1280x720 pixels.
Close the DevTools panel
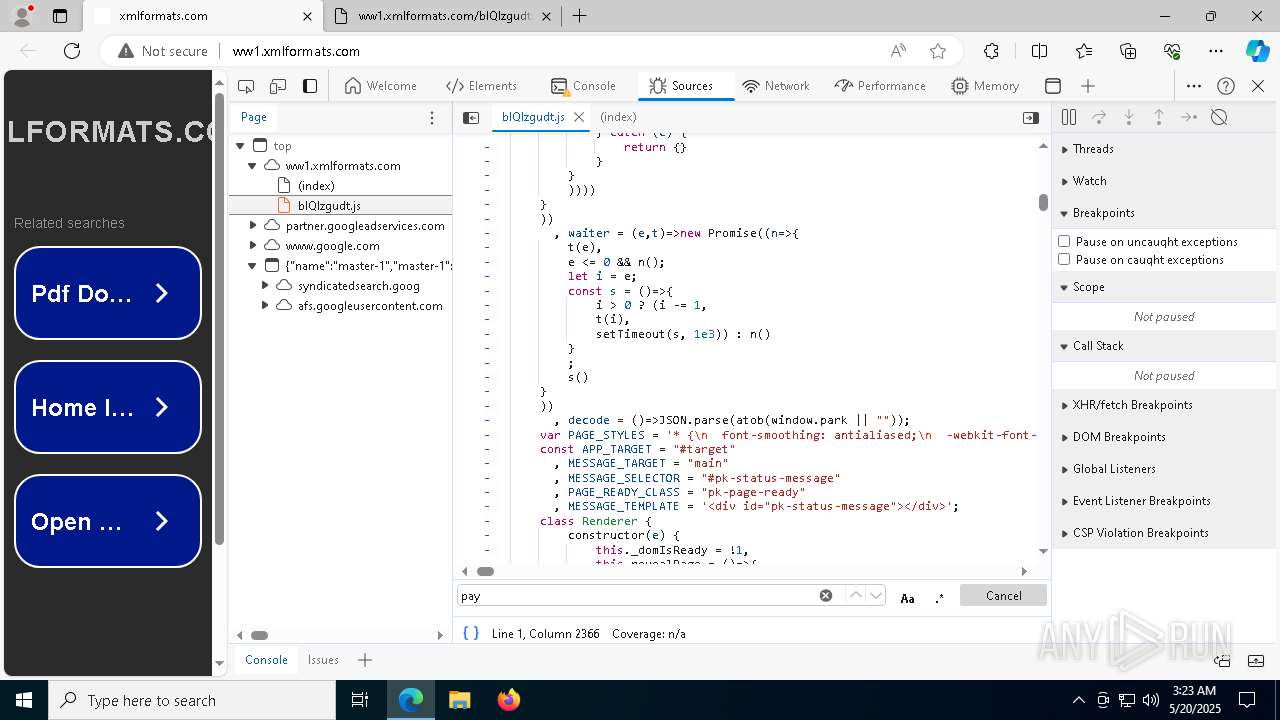pyautogui.click(x=1258, y=86)
